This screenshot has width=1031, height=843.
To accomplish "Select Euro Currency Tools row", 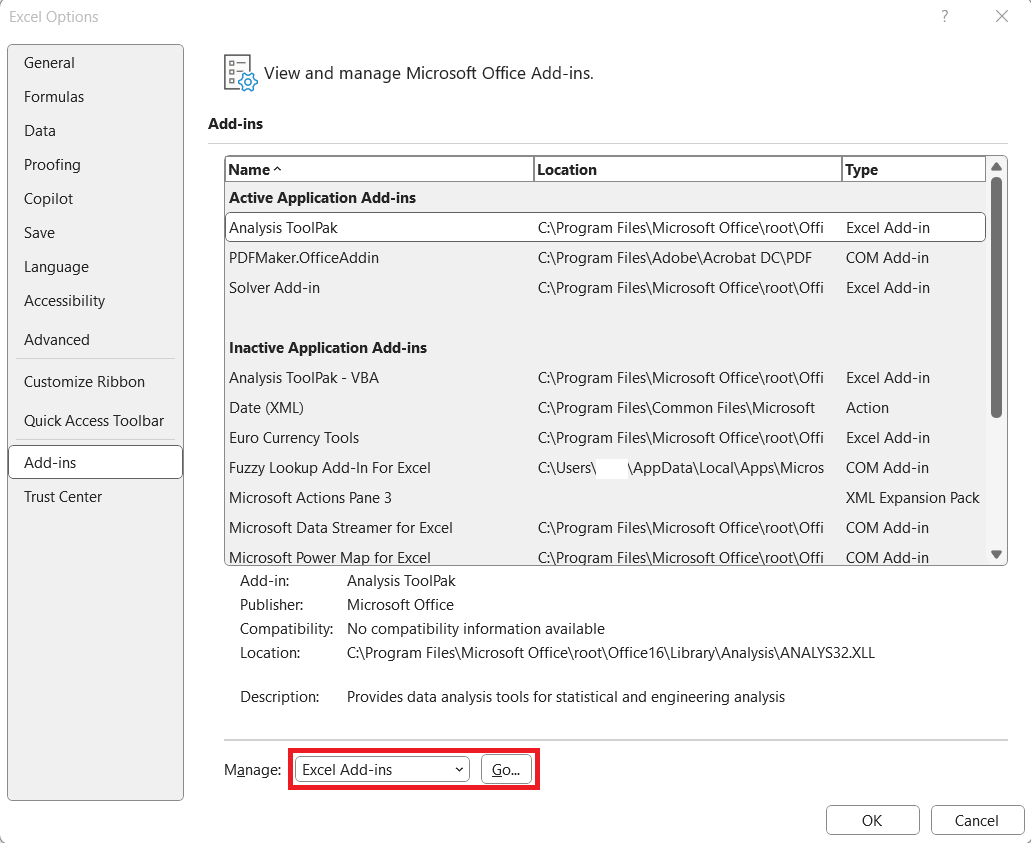I will (x=605, y=438).
